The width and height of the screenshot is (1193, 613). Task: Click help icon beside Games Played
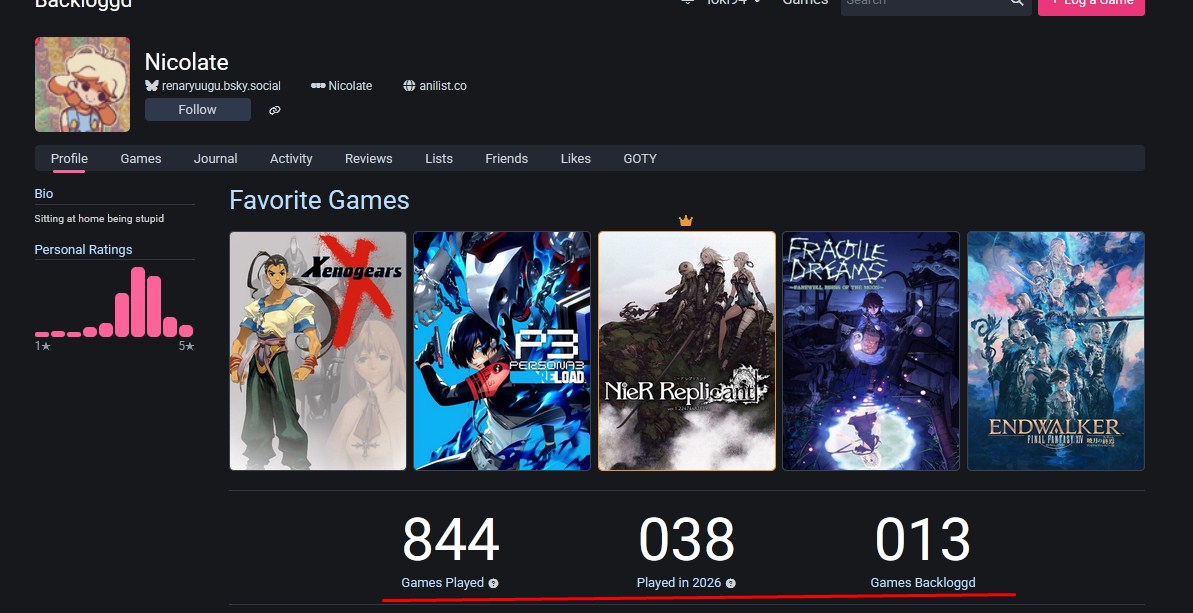[493, 583]
